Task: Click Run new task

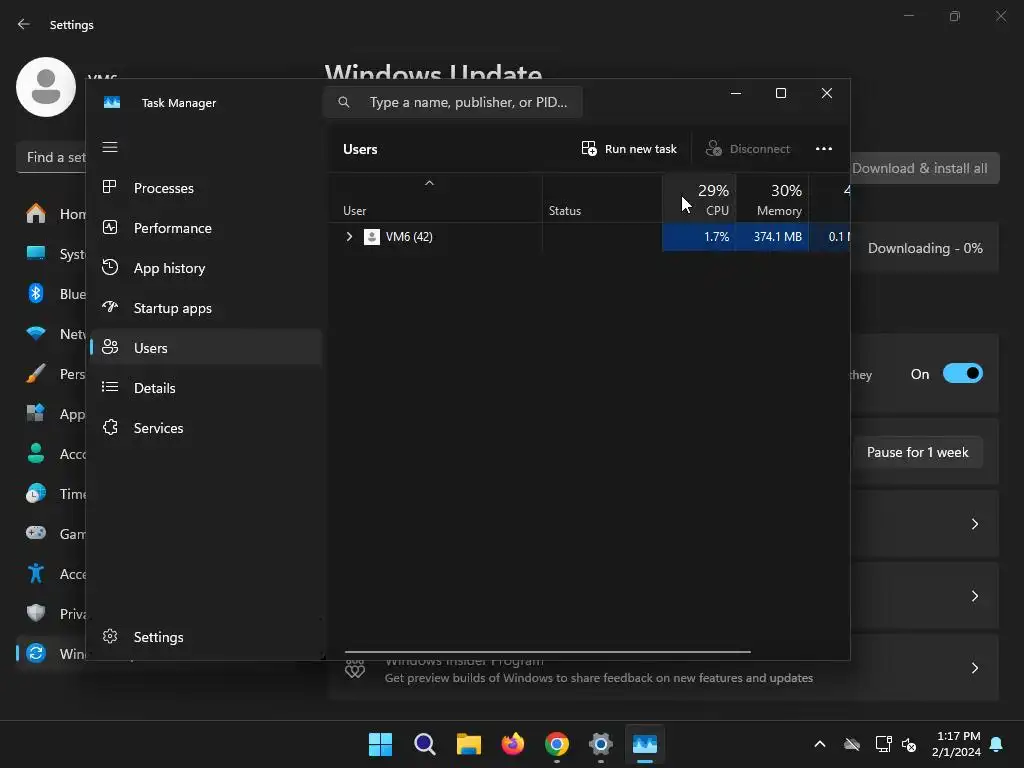Action: tap(629, 149)
